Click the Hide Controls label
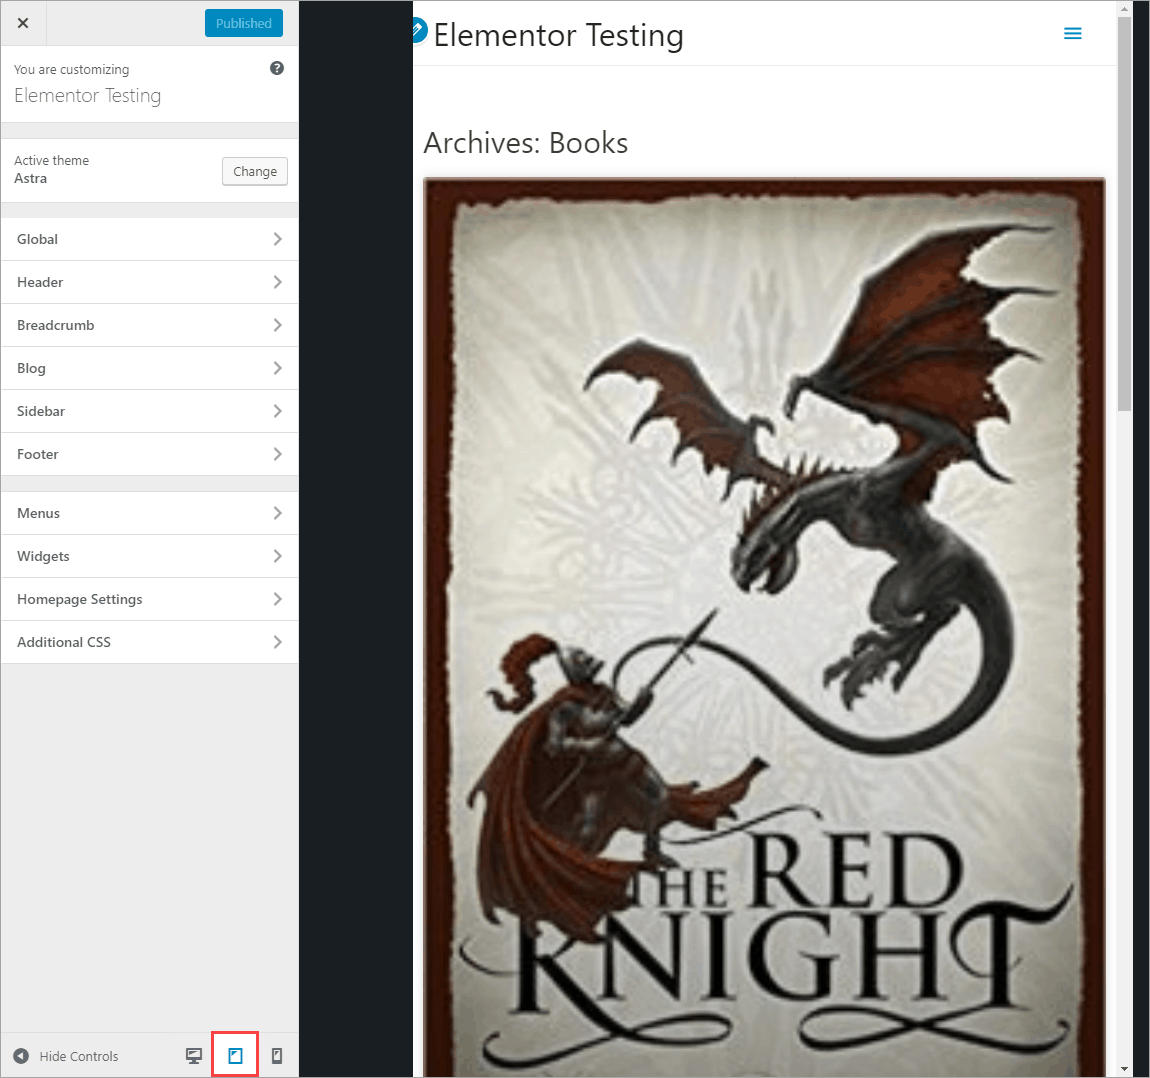Viewport: 1150px width, 1078px height. click(x=78, y=1056)
